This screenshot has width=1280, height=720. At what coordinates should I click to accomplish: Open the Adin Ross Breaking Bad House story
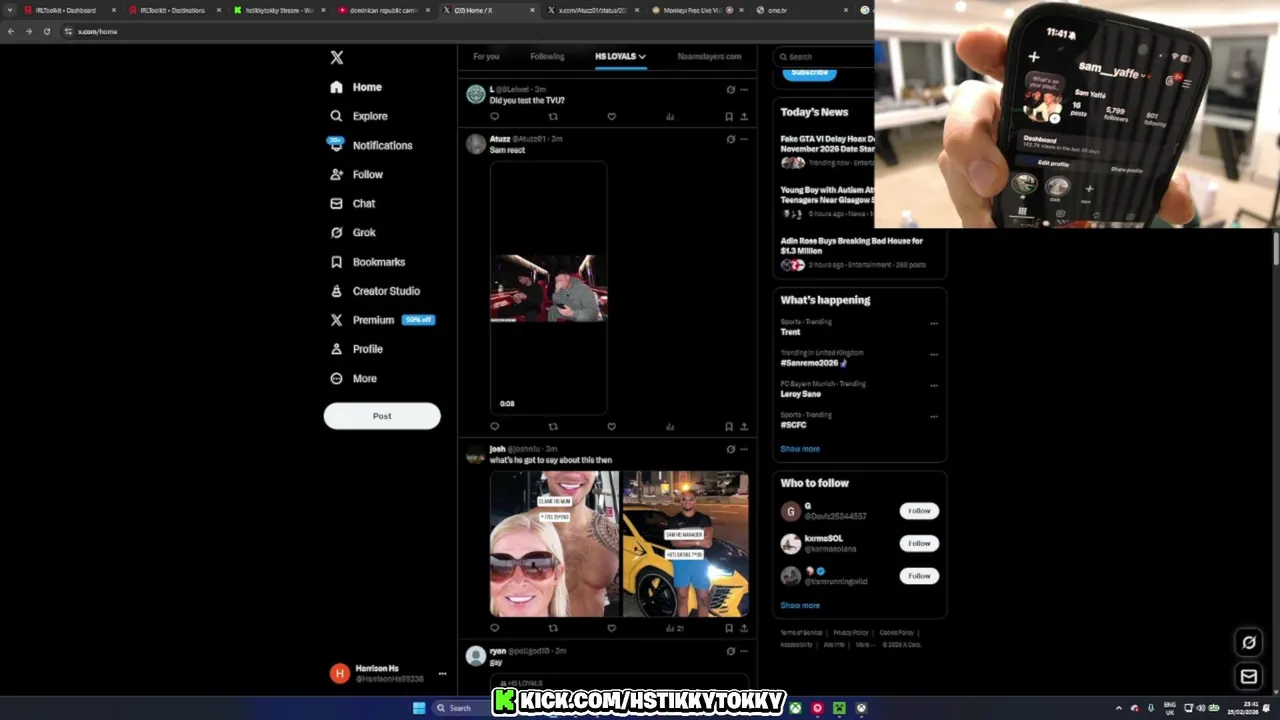pos(852,253)
